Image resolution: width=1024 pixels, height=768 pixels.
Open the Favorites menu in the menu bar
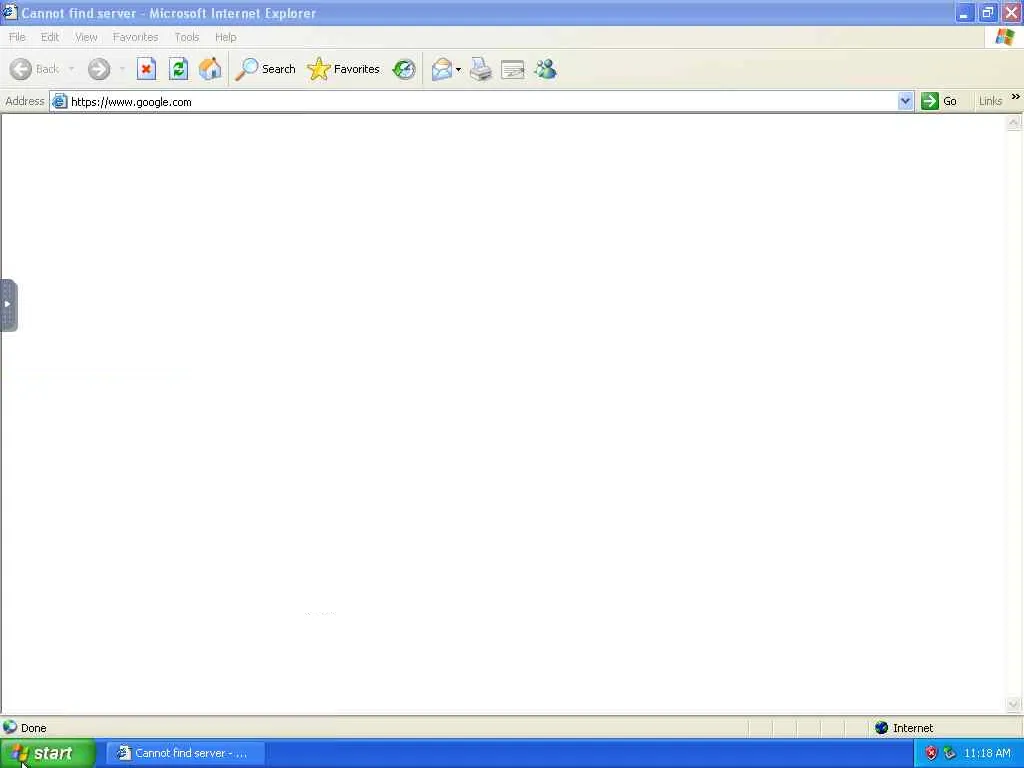pyautogui.click(x=135, y=37)
